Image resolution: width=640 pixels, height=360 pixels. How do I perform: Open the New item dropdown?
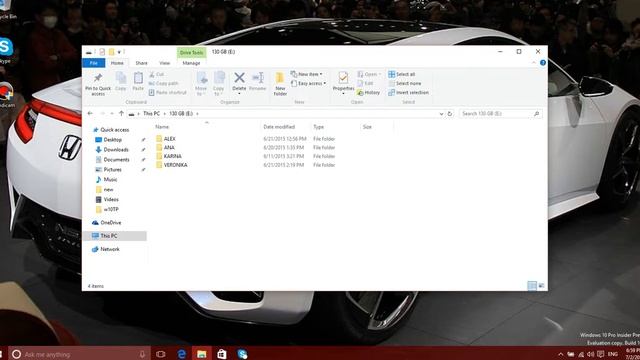click(x=307, y=74)
